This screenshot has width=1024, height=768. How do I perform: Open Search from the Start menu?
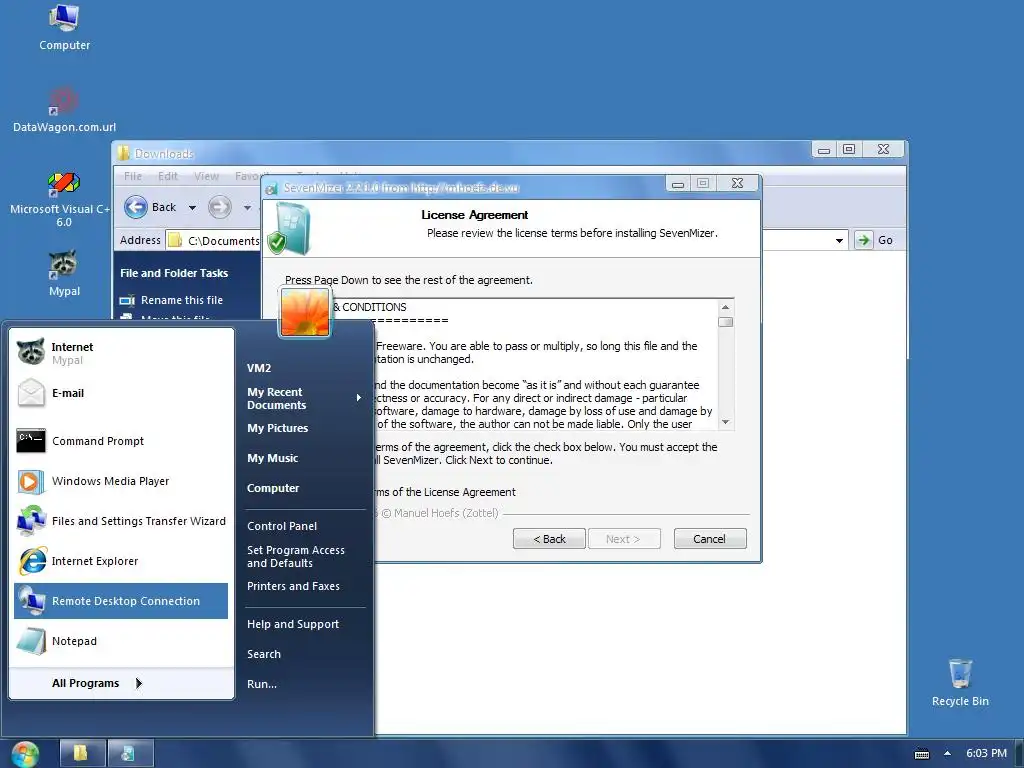point(264,654)
